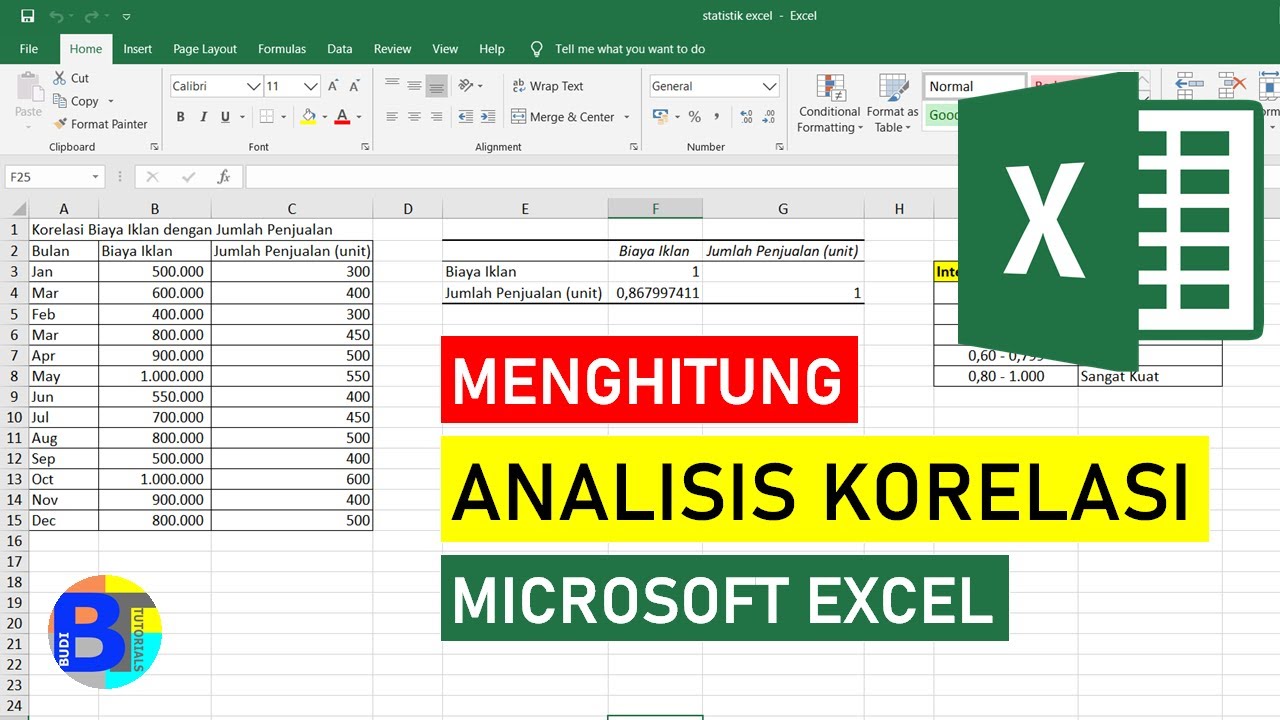
Task: Click the Accounting Number Format icon
Action: tap(660, 117)
